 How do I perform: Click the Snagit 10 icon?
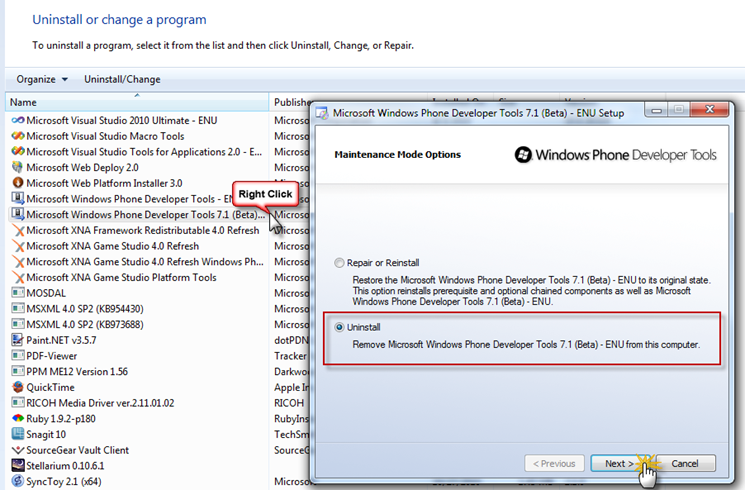tap(18, 434)
